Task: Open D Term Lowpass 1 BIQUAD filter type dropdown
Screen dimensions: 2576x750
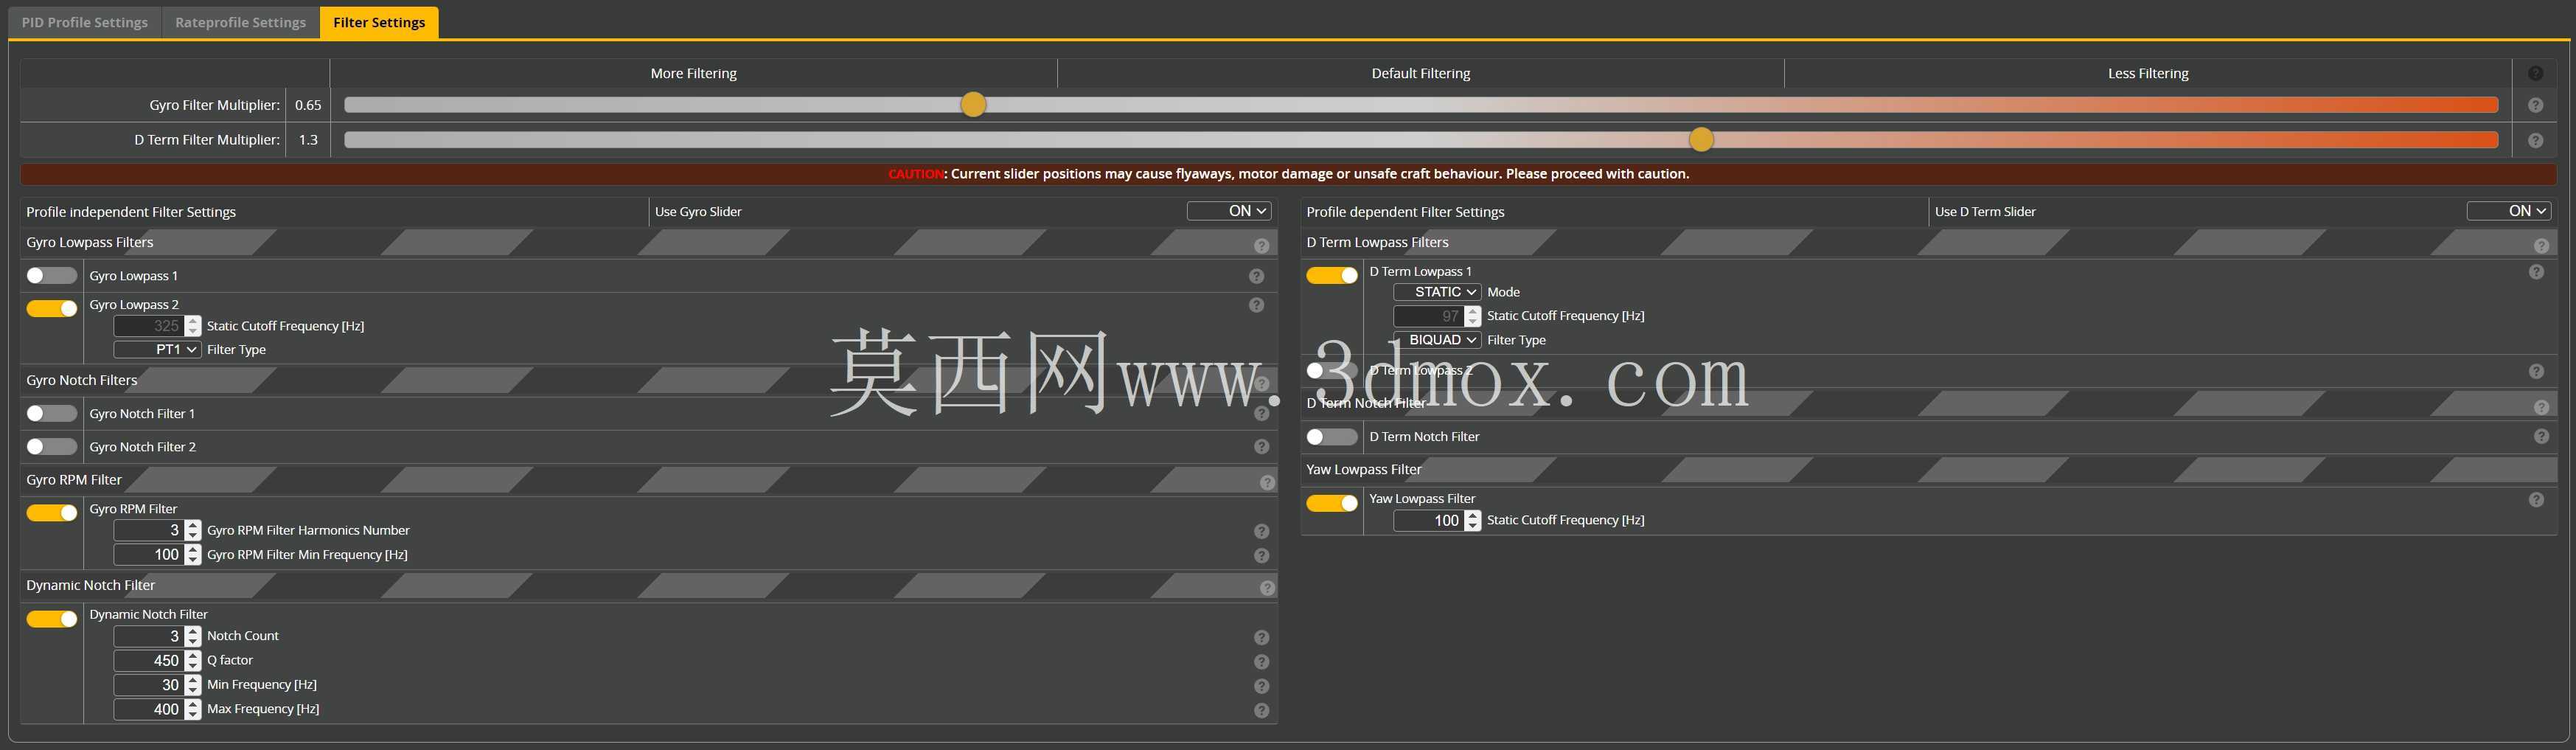Action: (1437, 340)
